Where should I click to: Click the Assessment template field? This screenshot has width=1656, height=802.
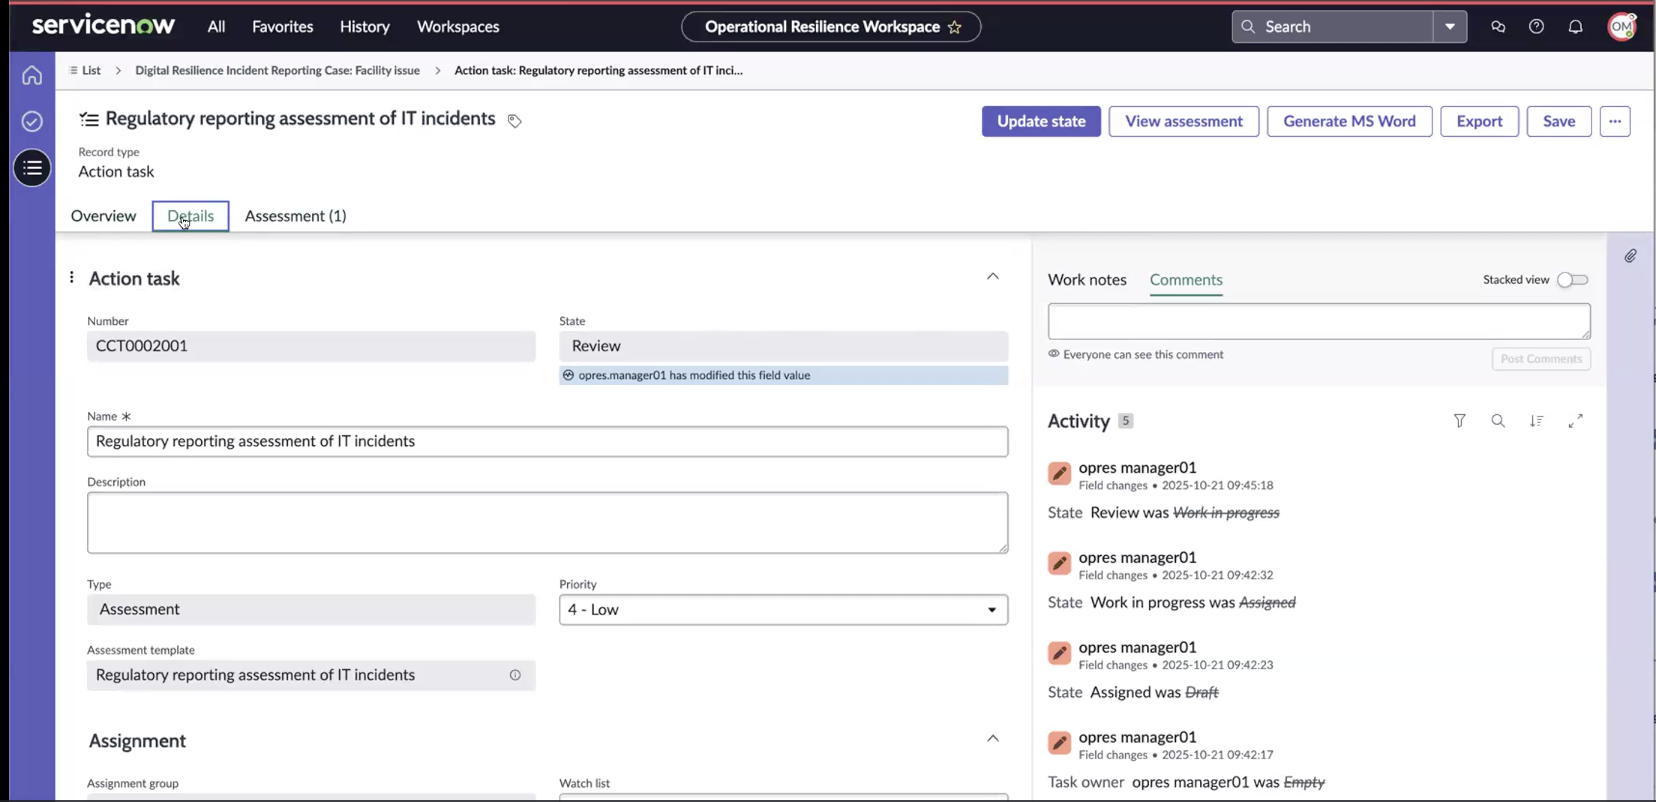pos(311,675)
